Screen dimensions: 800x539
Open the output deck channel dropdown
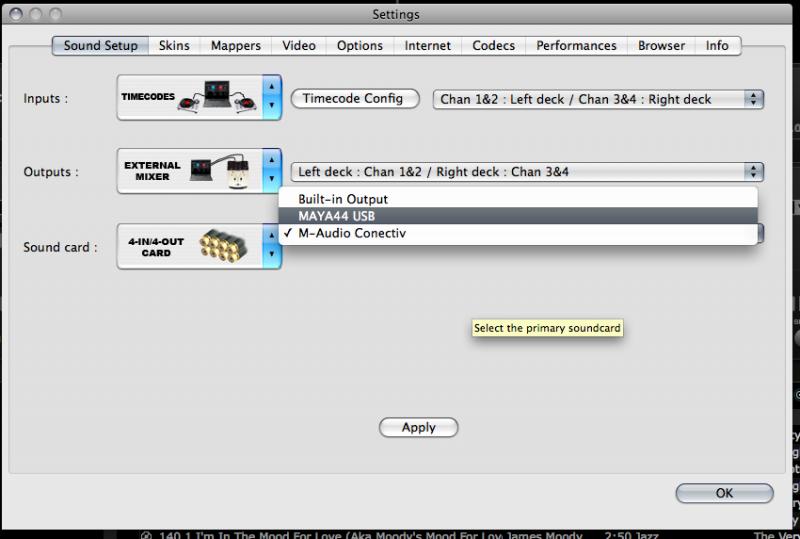526,172
